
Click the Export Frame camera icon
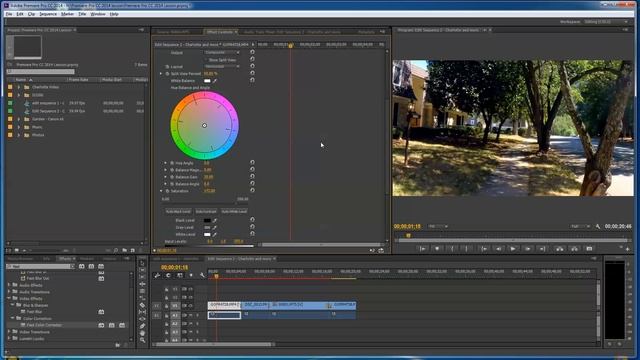[x=589, y=248]
